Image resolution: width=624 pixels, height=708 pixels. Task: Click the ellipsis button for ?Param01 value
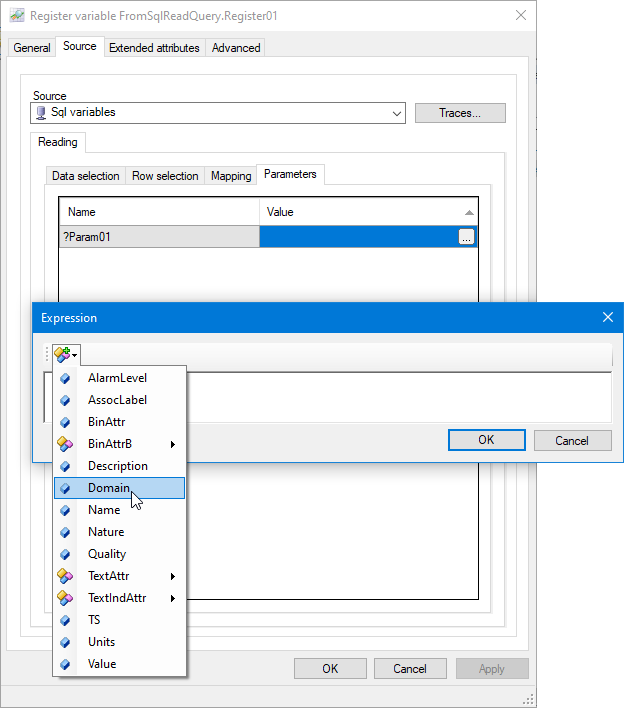466,237
